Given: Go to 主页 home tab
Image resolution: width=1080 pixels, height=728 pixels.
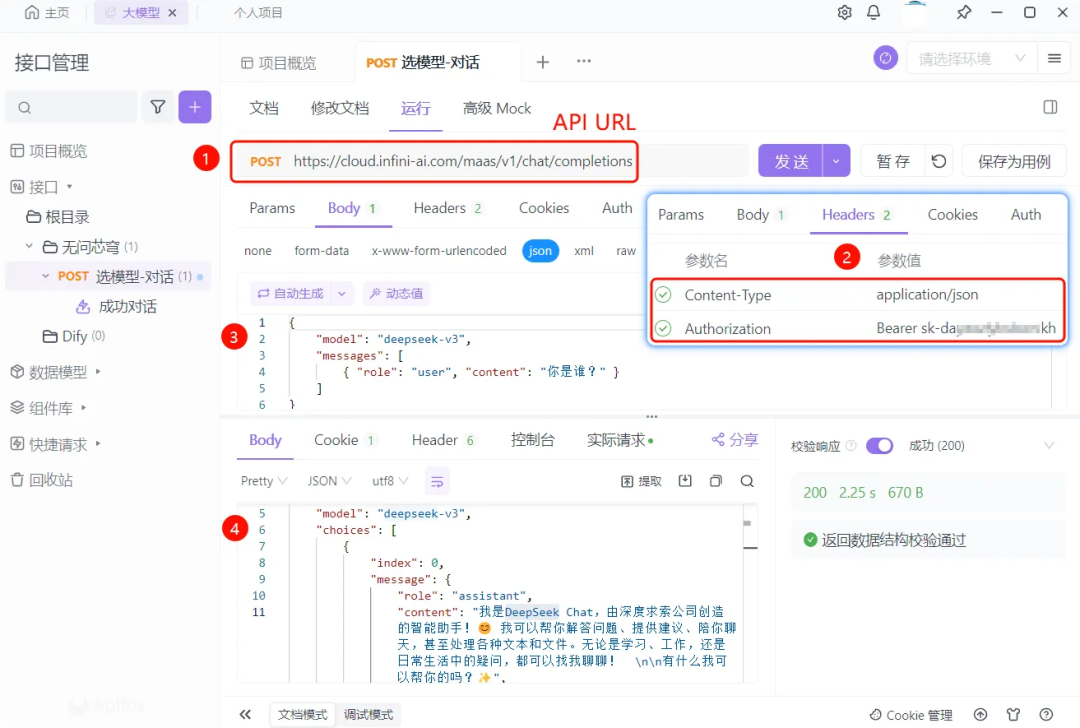Looking at the screenshot, I should (47, 12).
